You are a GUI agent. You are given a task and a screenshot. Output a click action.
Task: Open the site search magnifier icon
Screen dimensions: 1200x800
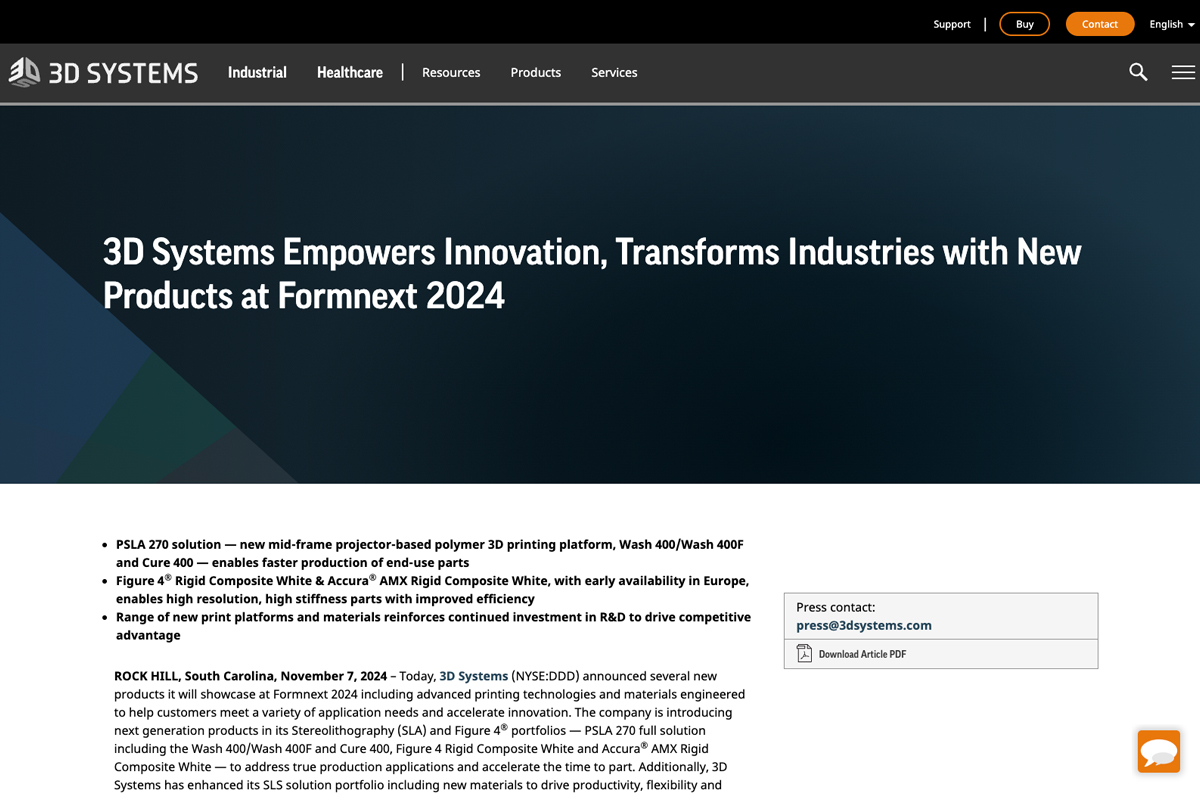[x=1138, y=72]
